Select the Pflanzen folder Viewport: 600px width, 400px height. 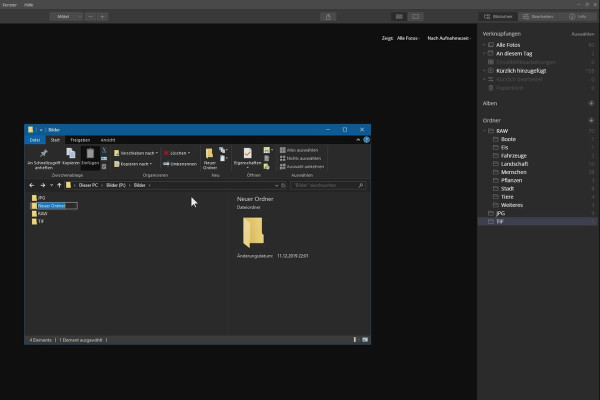[x=511, y=180]
